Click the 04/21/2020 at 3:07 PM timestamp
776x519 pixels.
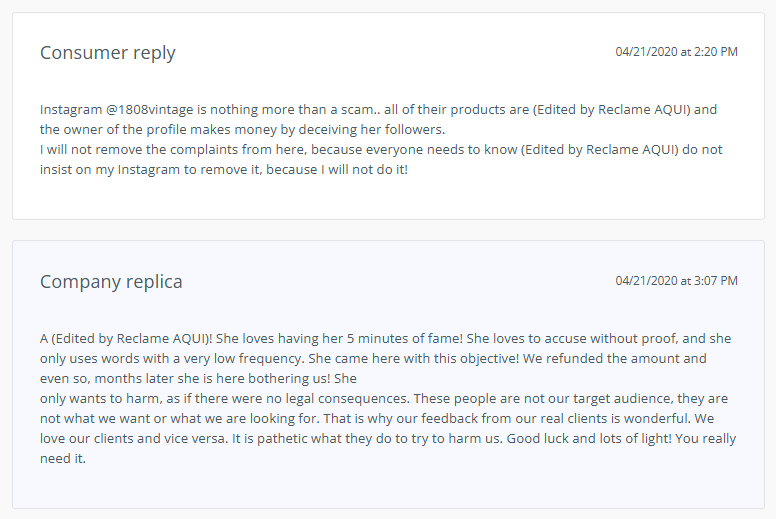[x=676, y=281]
